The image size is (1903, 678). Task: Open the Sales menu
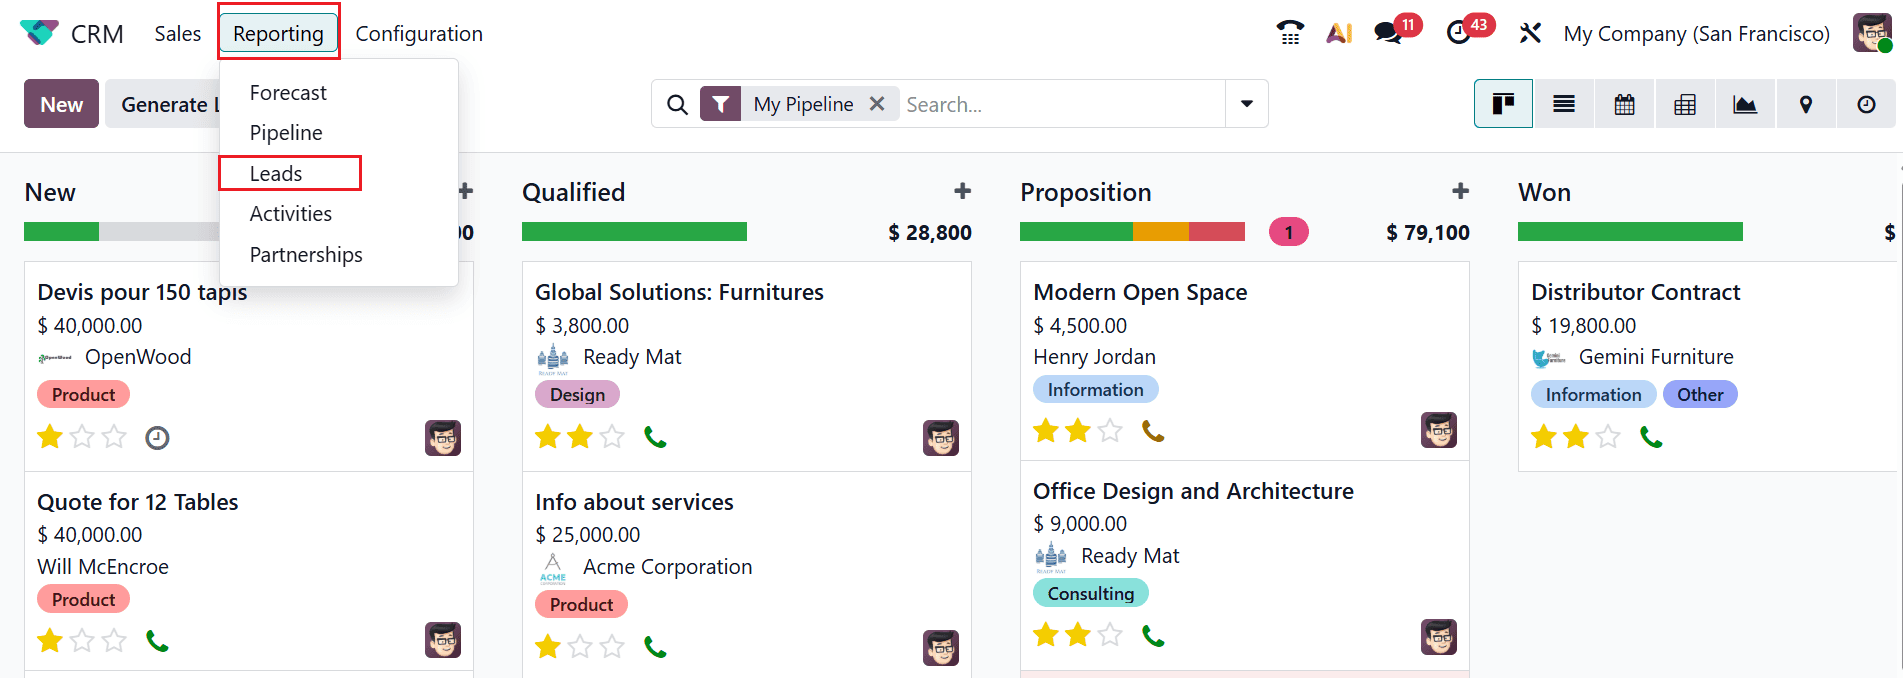click(x=178, y=33)
